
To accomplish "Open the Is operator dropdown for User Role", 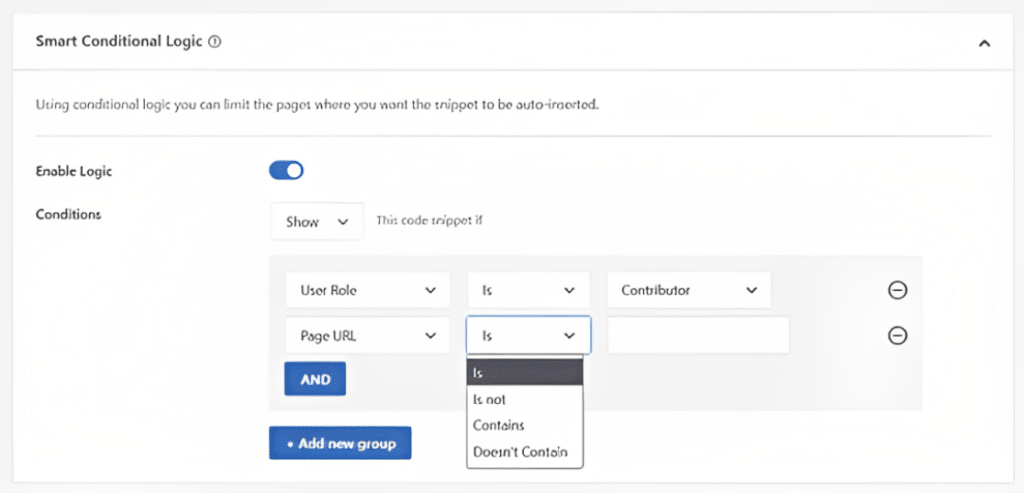I will coord(528,290).
